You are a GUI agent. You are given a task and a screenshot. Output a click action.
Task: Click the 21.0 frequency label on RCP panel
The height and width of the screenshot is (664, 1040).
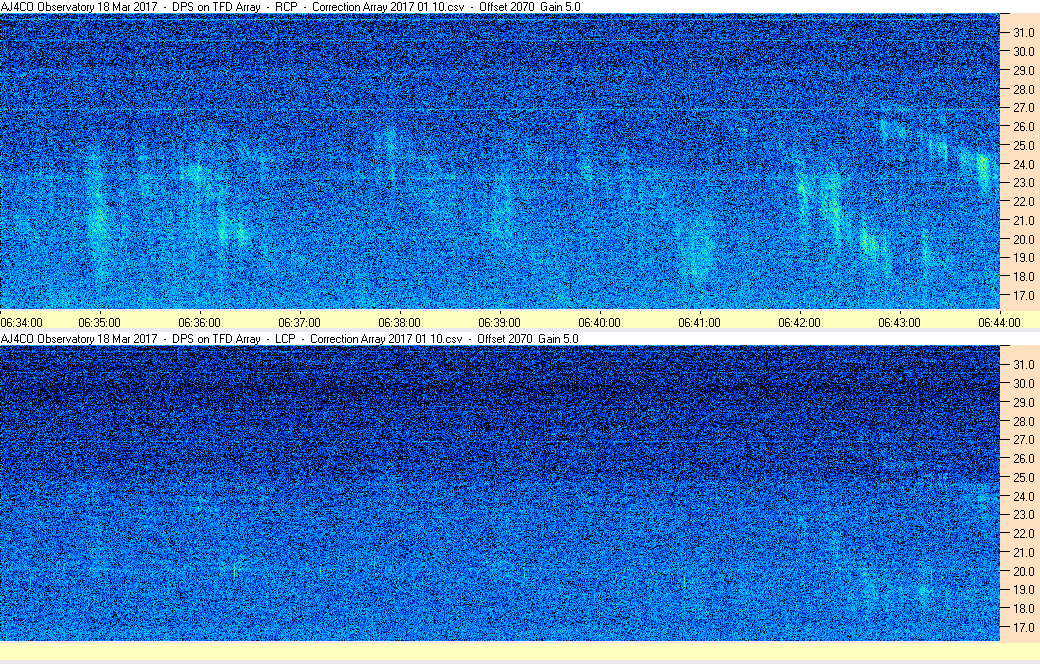[x=1023, y=220]
